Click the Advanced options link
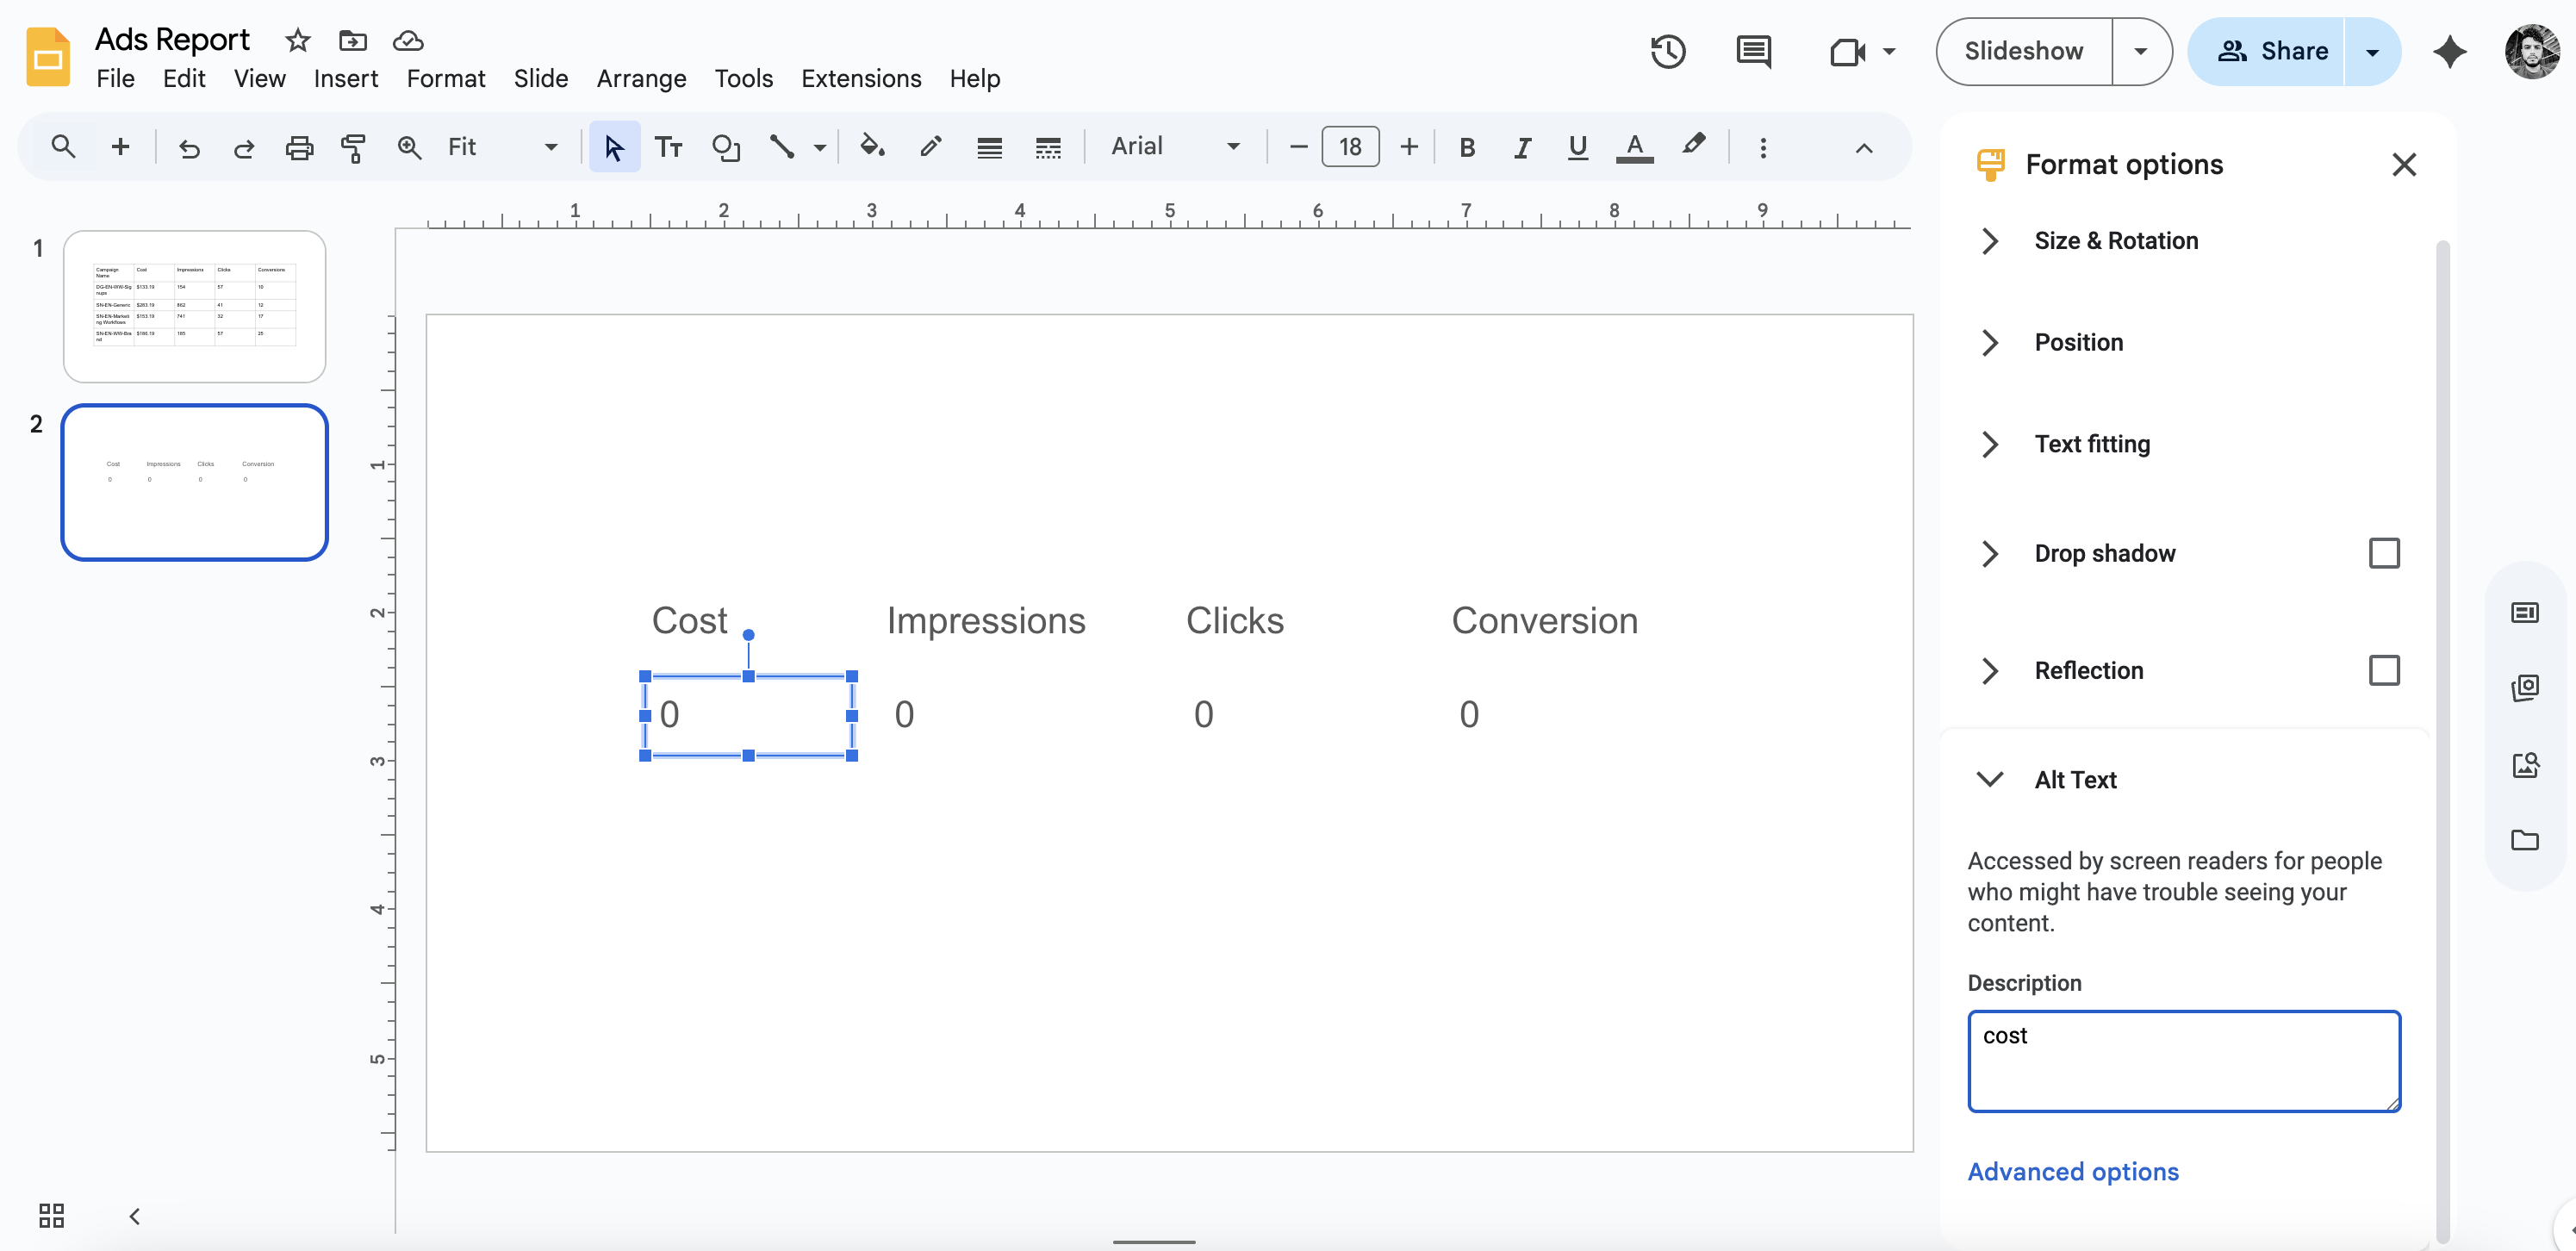The width and height of the screenshot is (2576, 1251). [2072, 1171]
